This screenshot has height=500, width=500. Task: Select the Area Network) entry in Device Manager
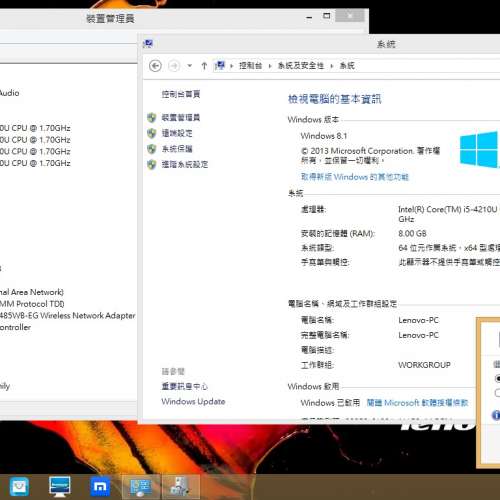[x=32, y=292]
